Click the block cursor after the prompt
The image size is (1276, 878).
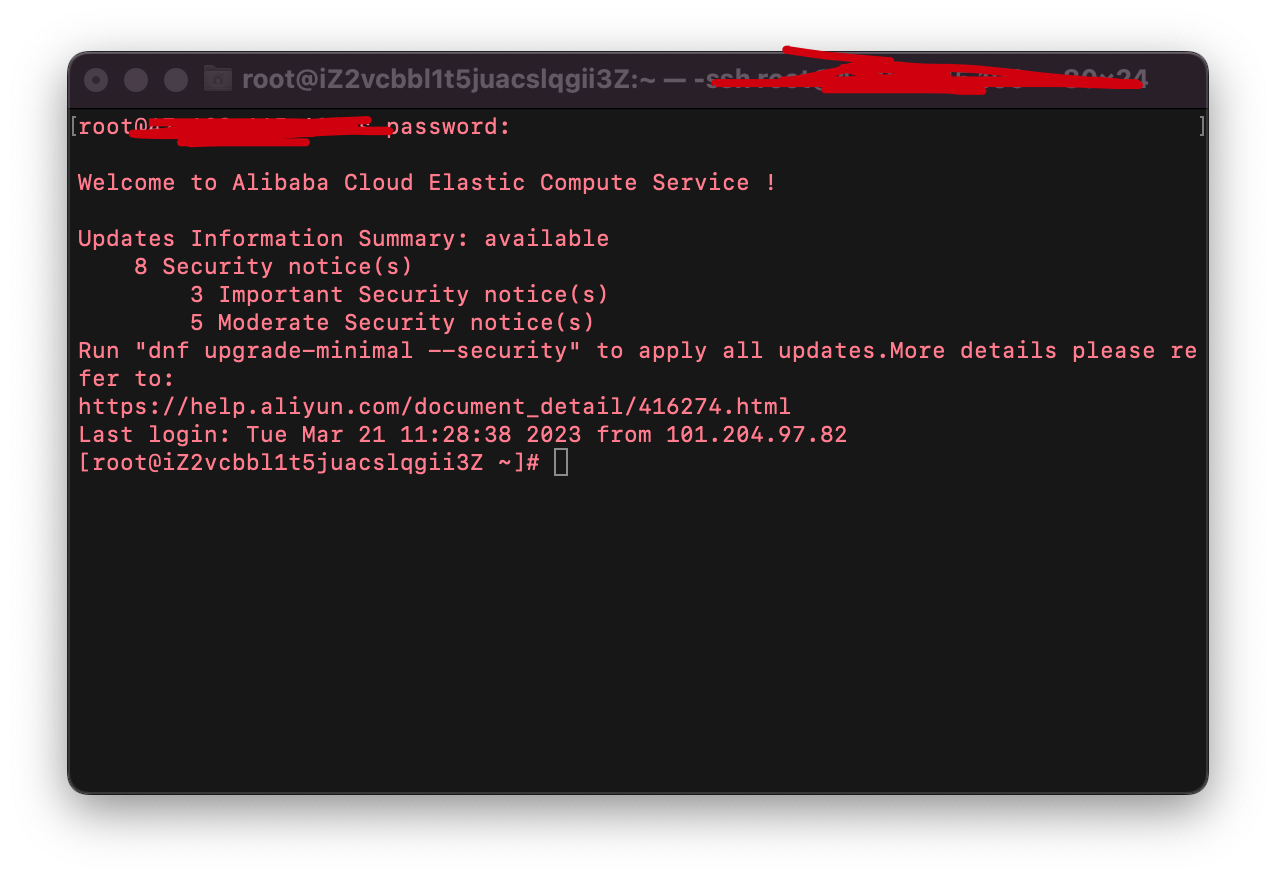point(561,462)
